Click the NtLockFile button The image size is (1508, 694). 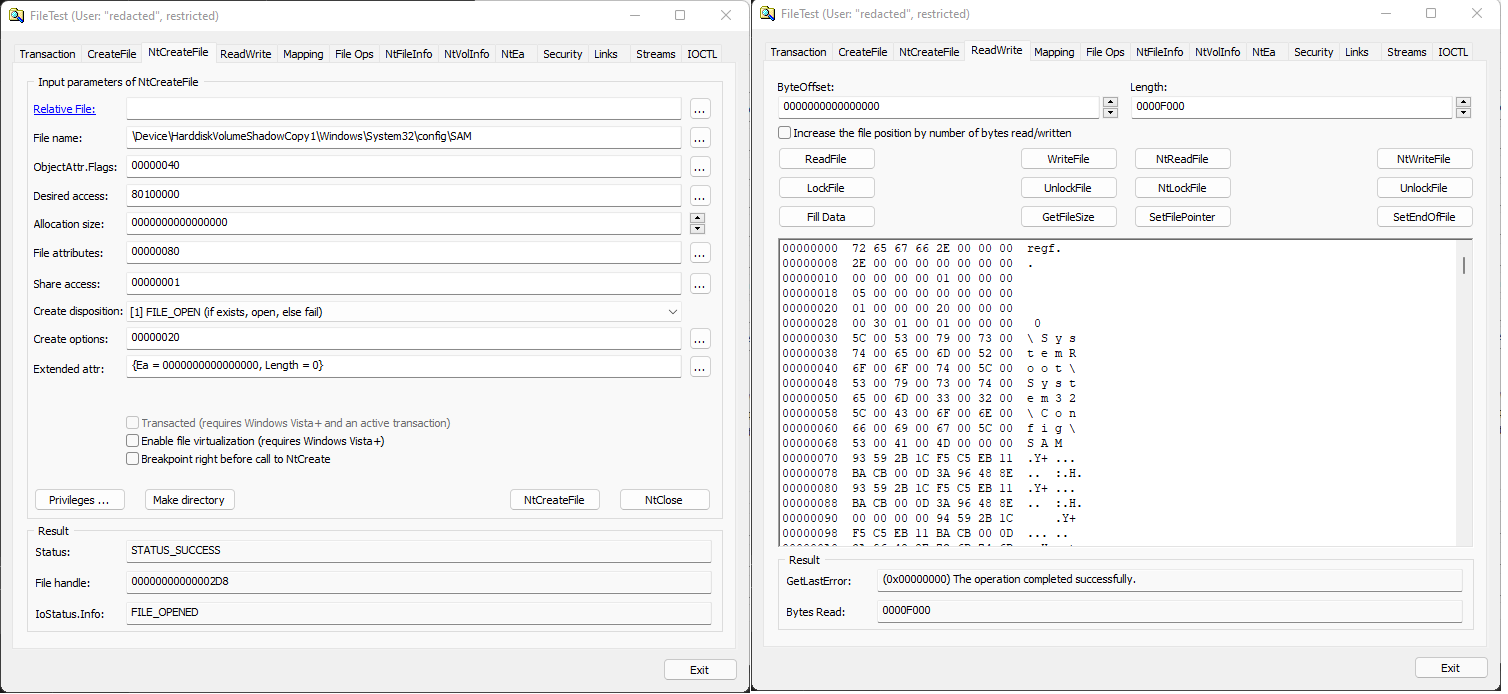(1183, 188)
